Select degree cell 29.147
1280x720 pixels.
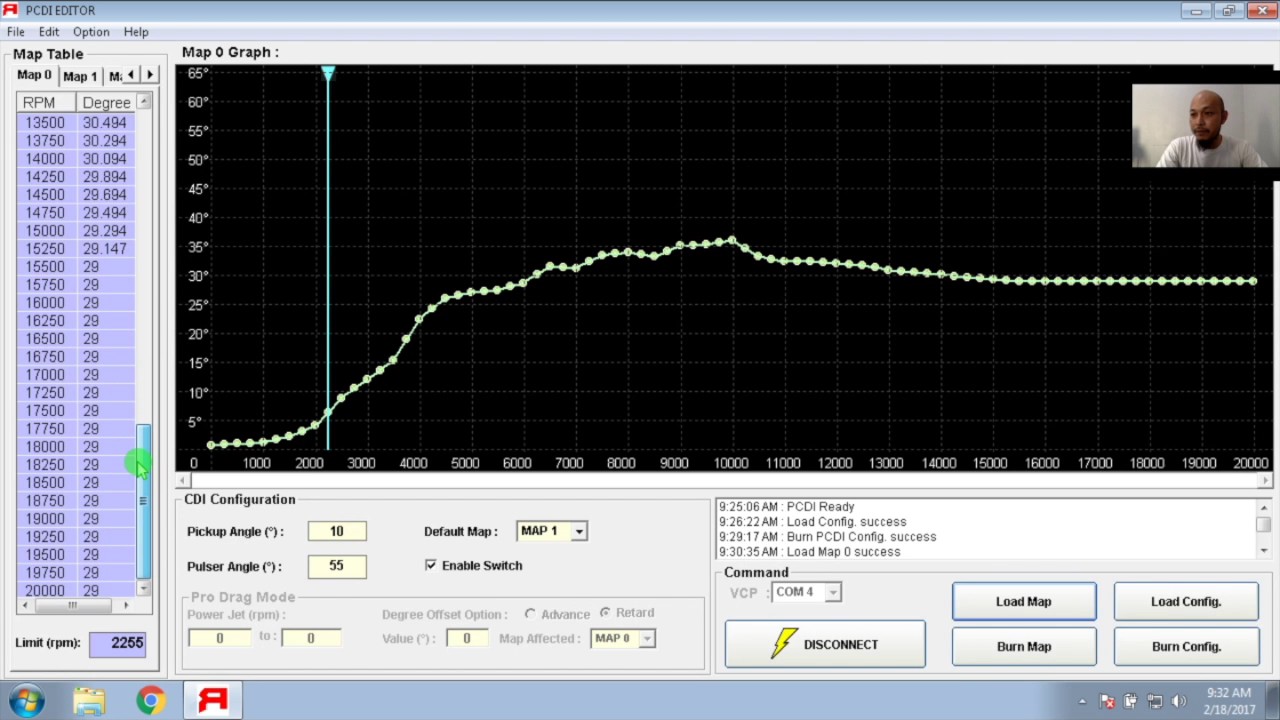(x=105, y=249)
